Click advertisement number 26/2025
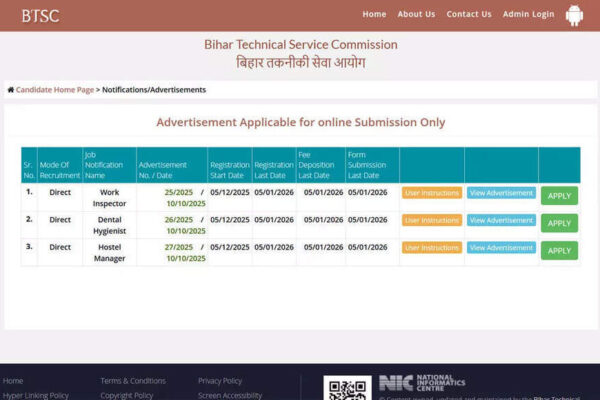600x400 pixels. click(179, 220)
